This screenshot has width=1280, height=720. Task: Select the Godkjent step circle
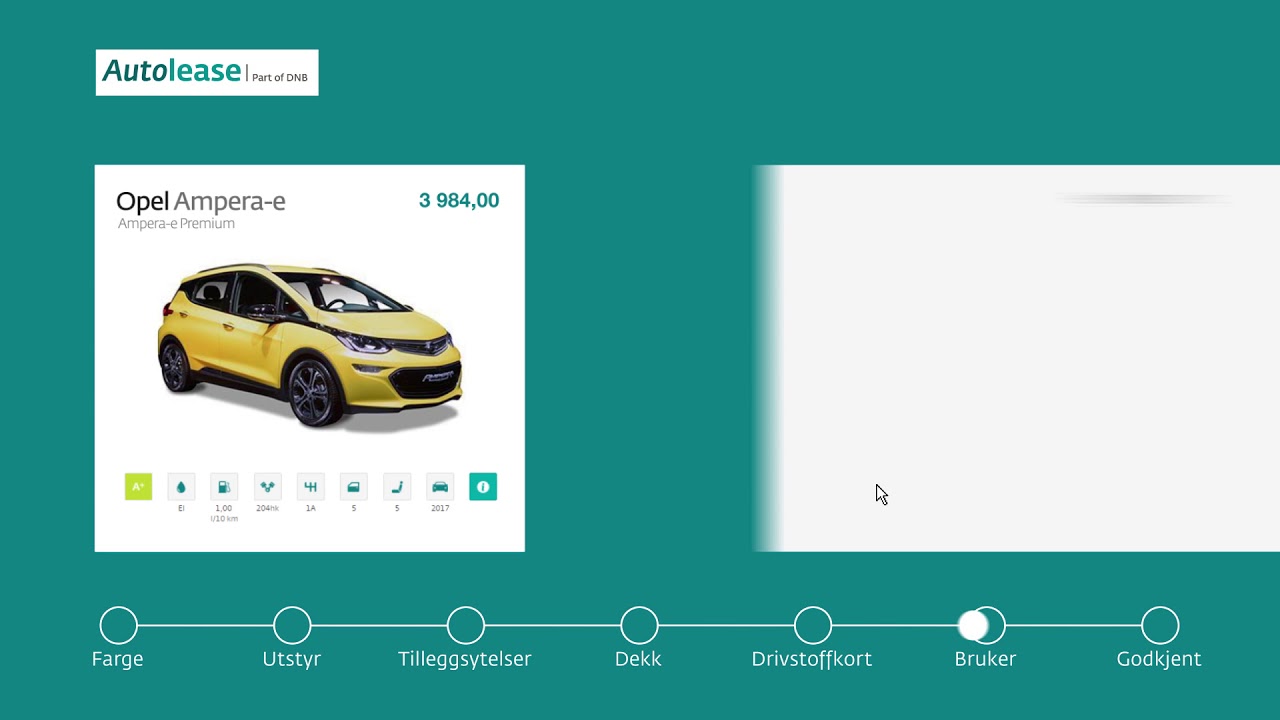coord(1160,625)
